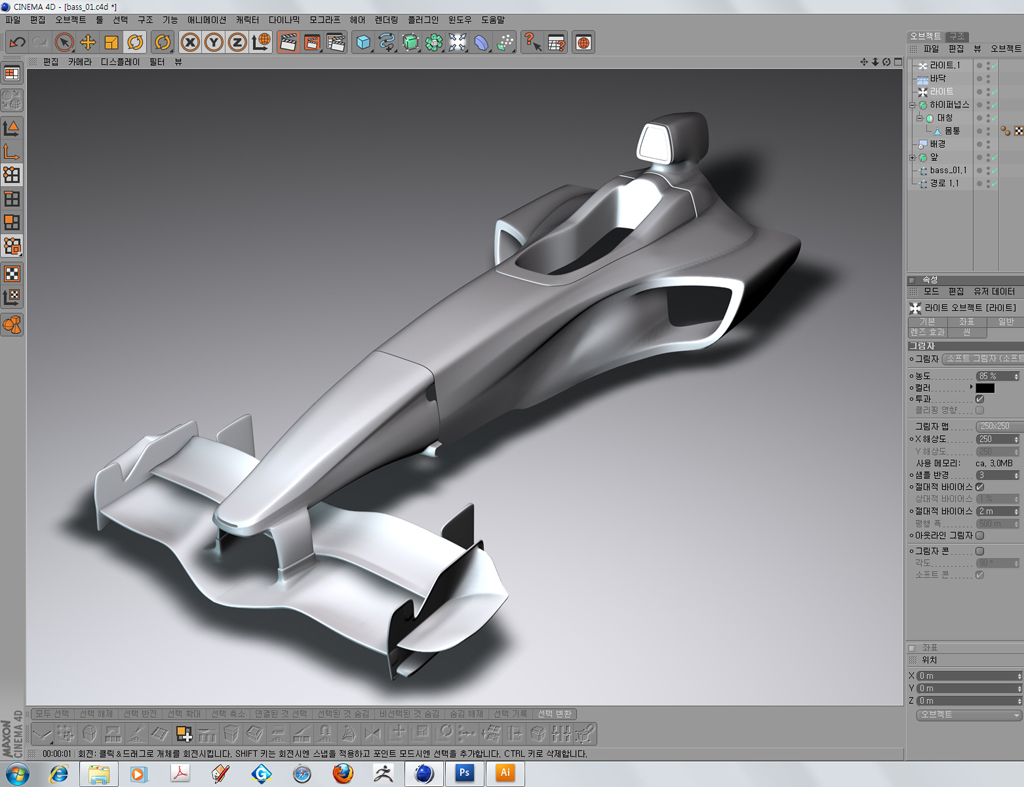Image resolution: width=1024 pixels, height=787 pixels.
Task: Expand the 컬러 triangle next to the swatch
Action: point(971,387)
